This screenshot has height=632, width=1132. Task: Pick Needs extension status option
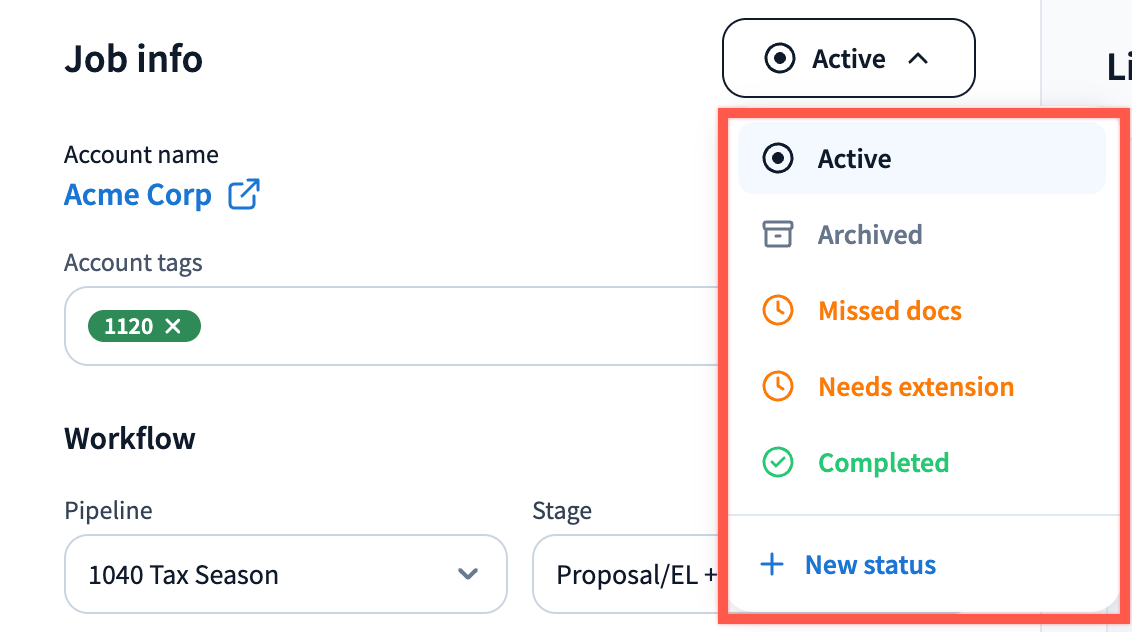(x=915, y=387)
